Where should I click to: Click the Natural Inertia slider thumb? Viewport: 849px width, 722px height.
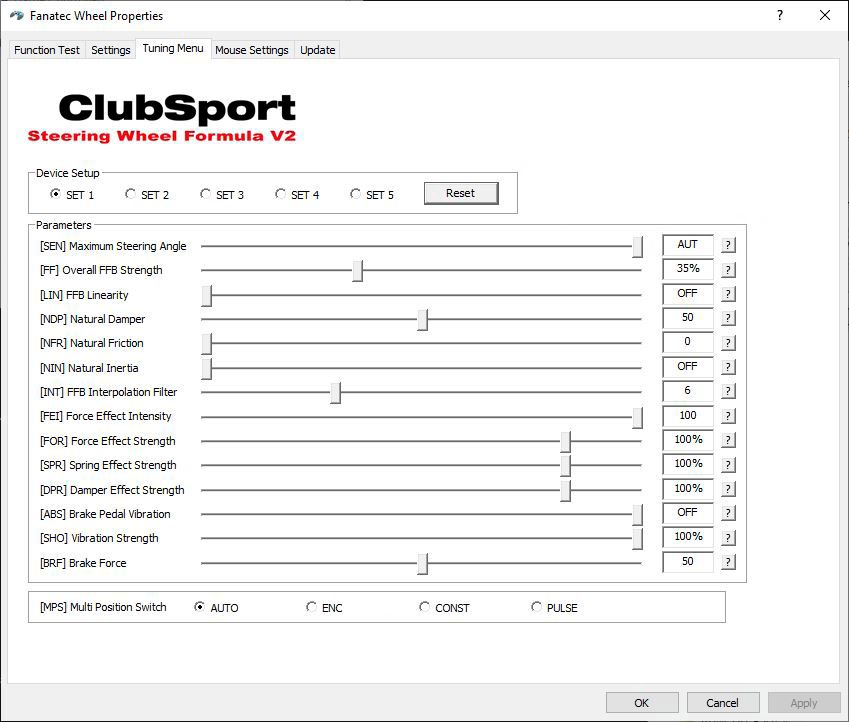[206, 368]
